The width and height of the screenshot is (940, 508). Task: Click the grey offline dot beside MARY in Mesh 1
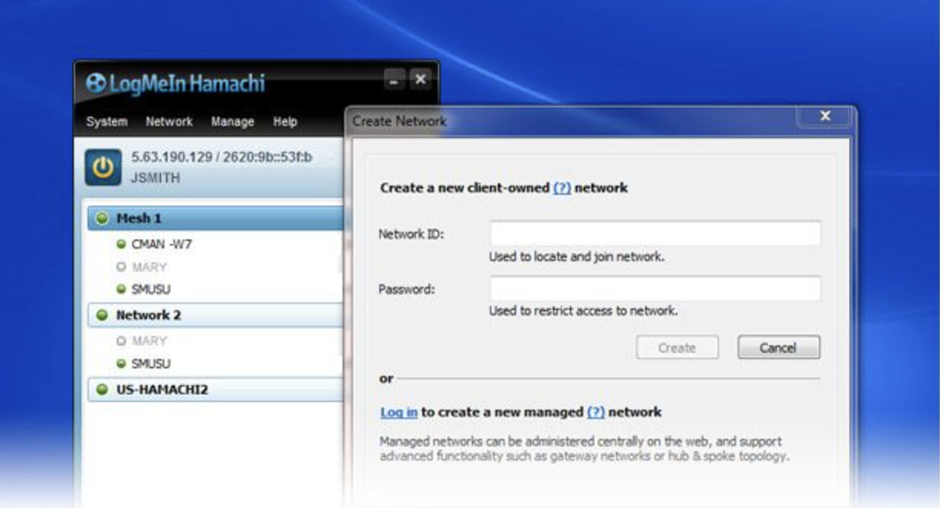(x=121, y=267)
